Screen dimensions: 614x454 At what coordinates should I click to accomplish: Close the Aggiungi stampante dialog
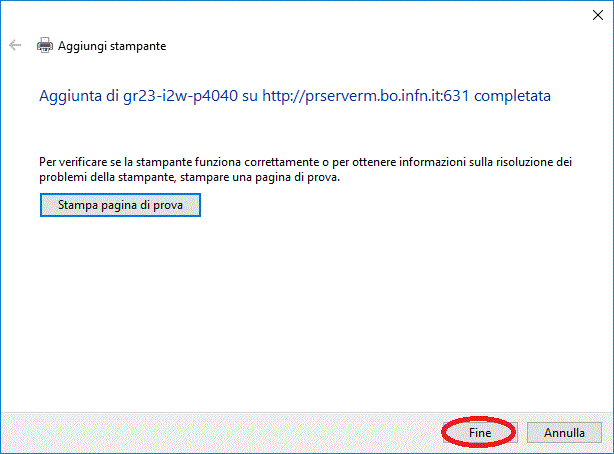click(598, 15)
